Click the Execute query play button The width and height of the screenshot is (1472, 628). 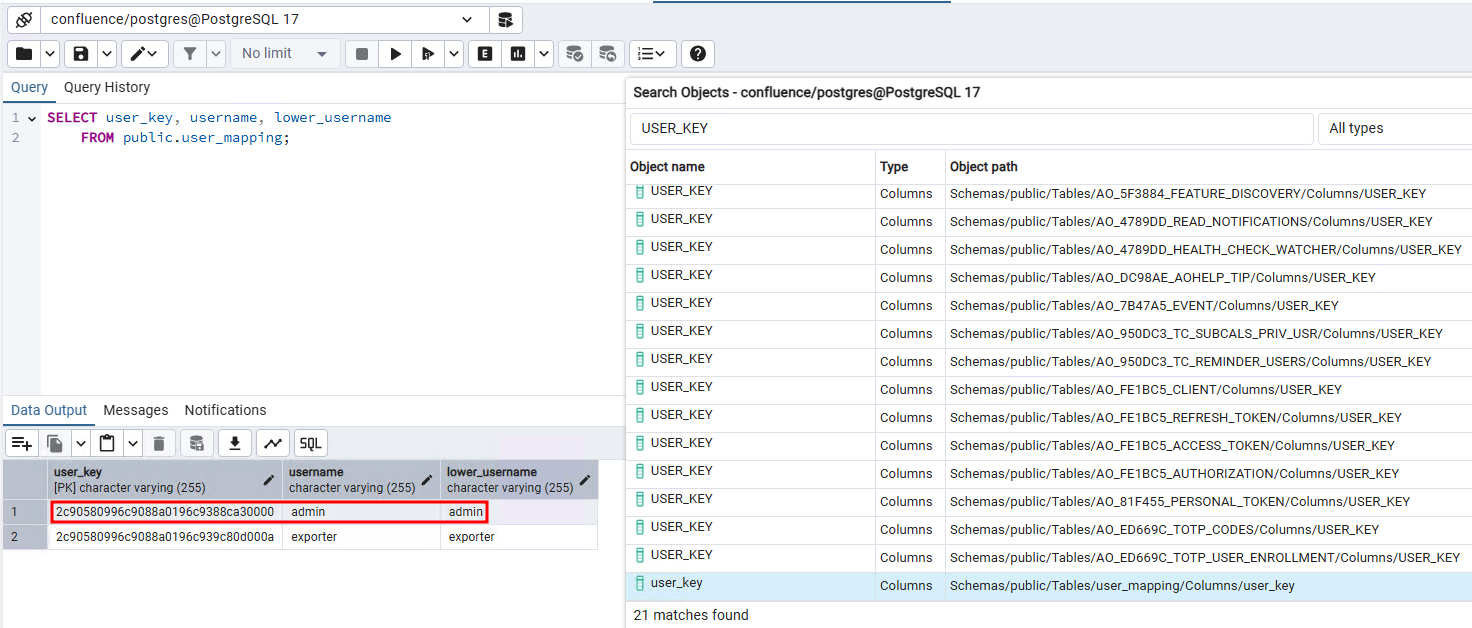tap(396, 54)
